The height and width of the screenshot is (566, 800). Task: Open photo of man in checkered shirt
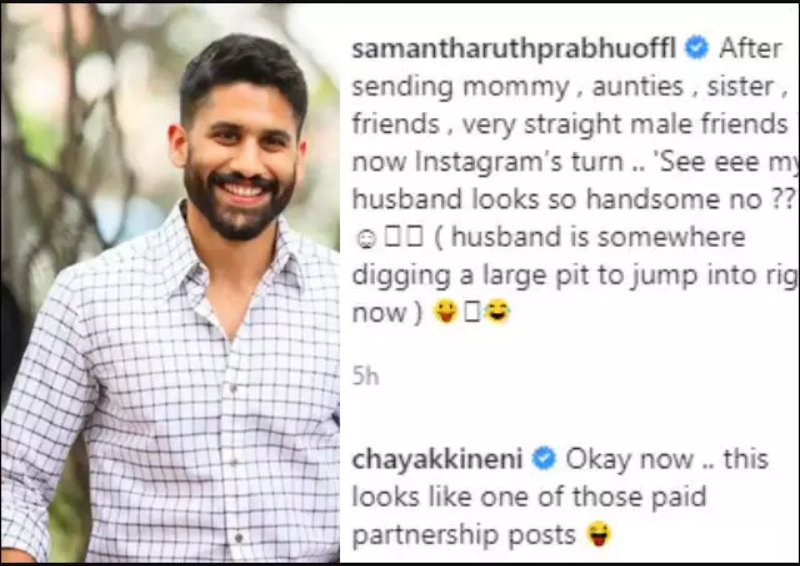tap(170, 284)
